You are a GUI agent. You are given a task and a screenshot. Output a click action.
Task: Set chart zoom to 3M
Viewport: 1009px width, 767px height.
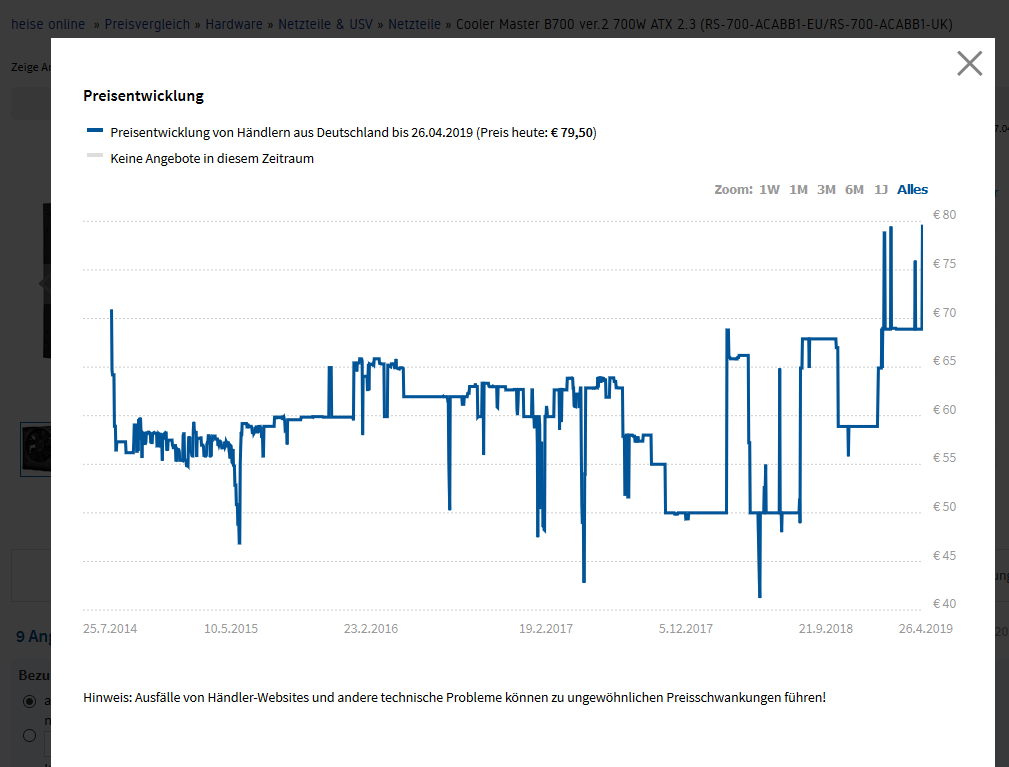(826, 190)
